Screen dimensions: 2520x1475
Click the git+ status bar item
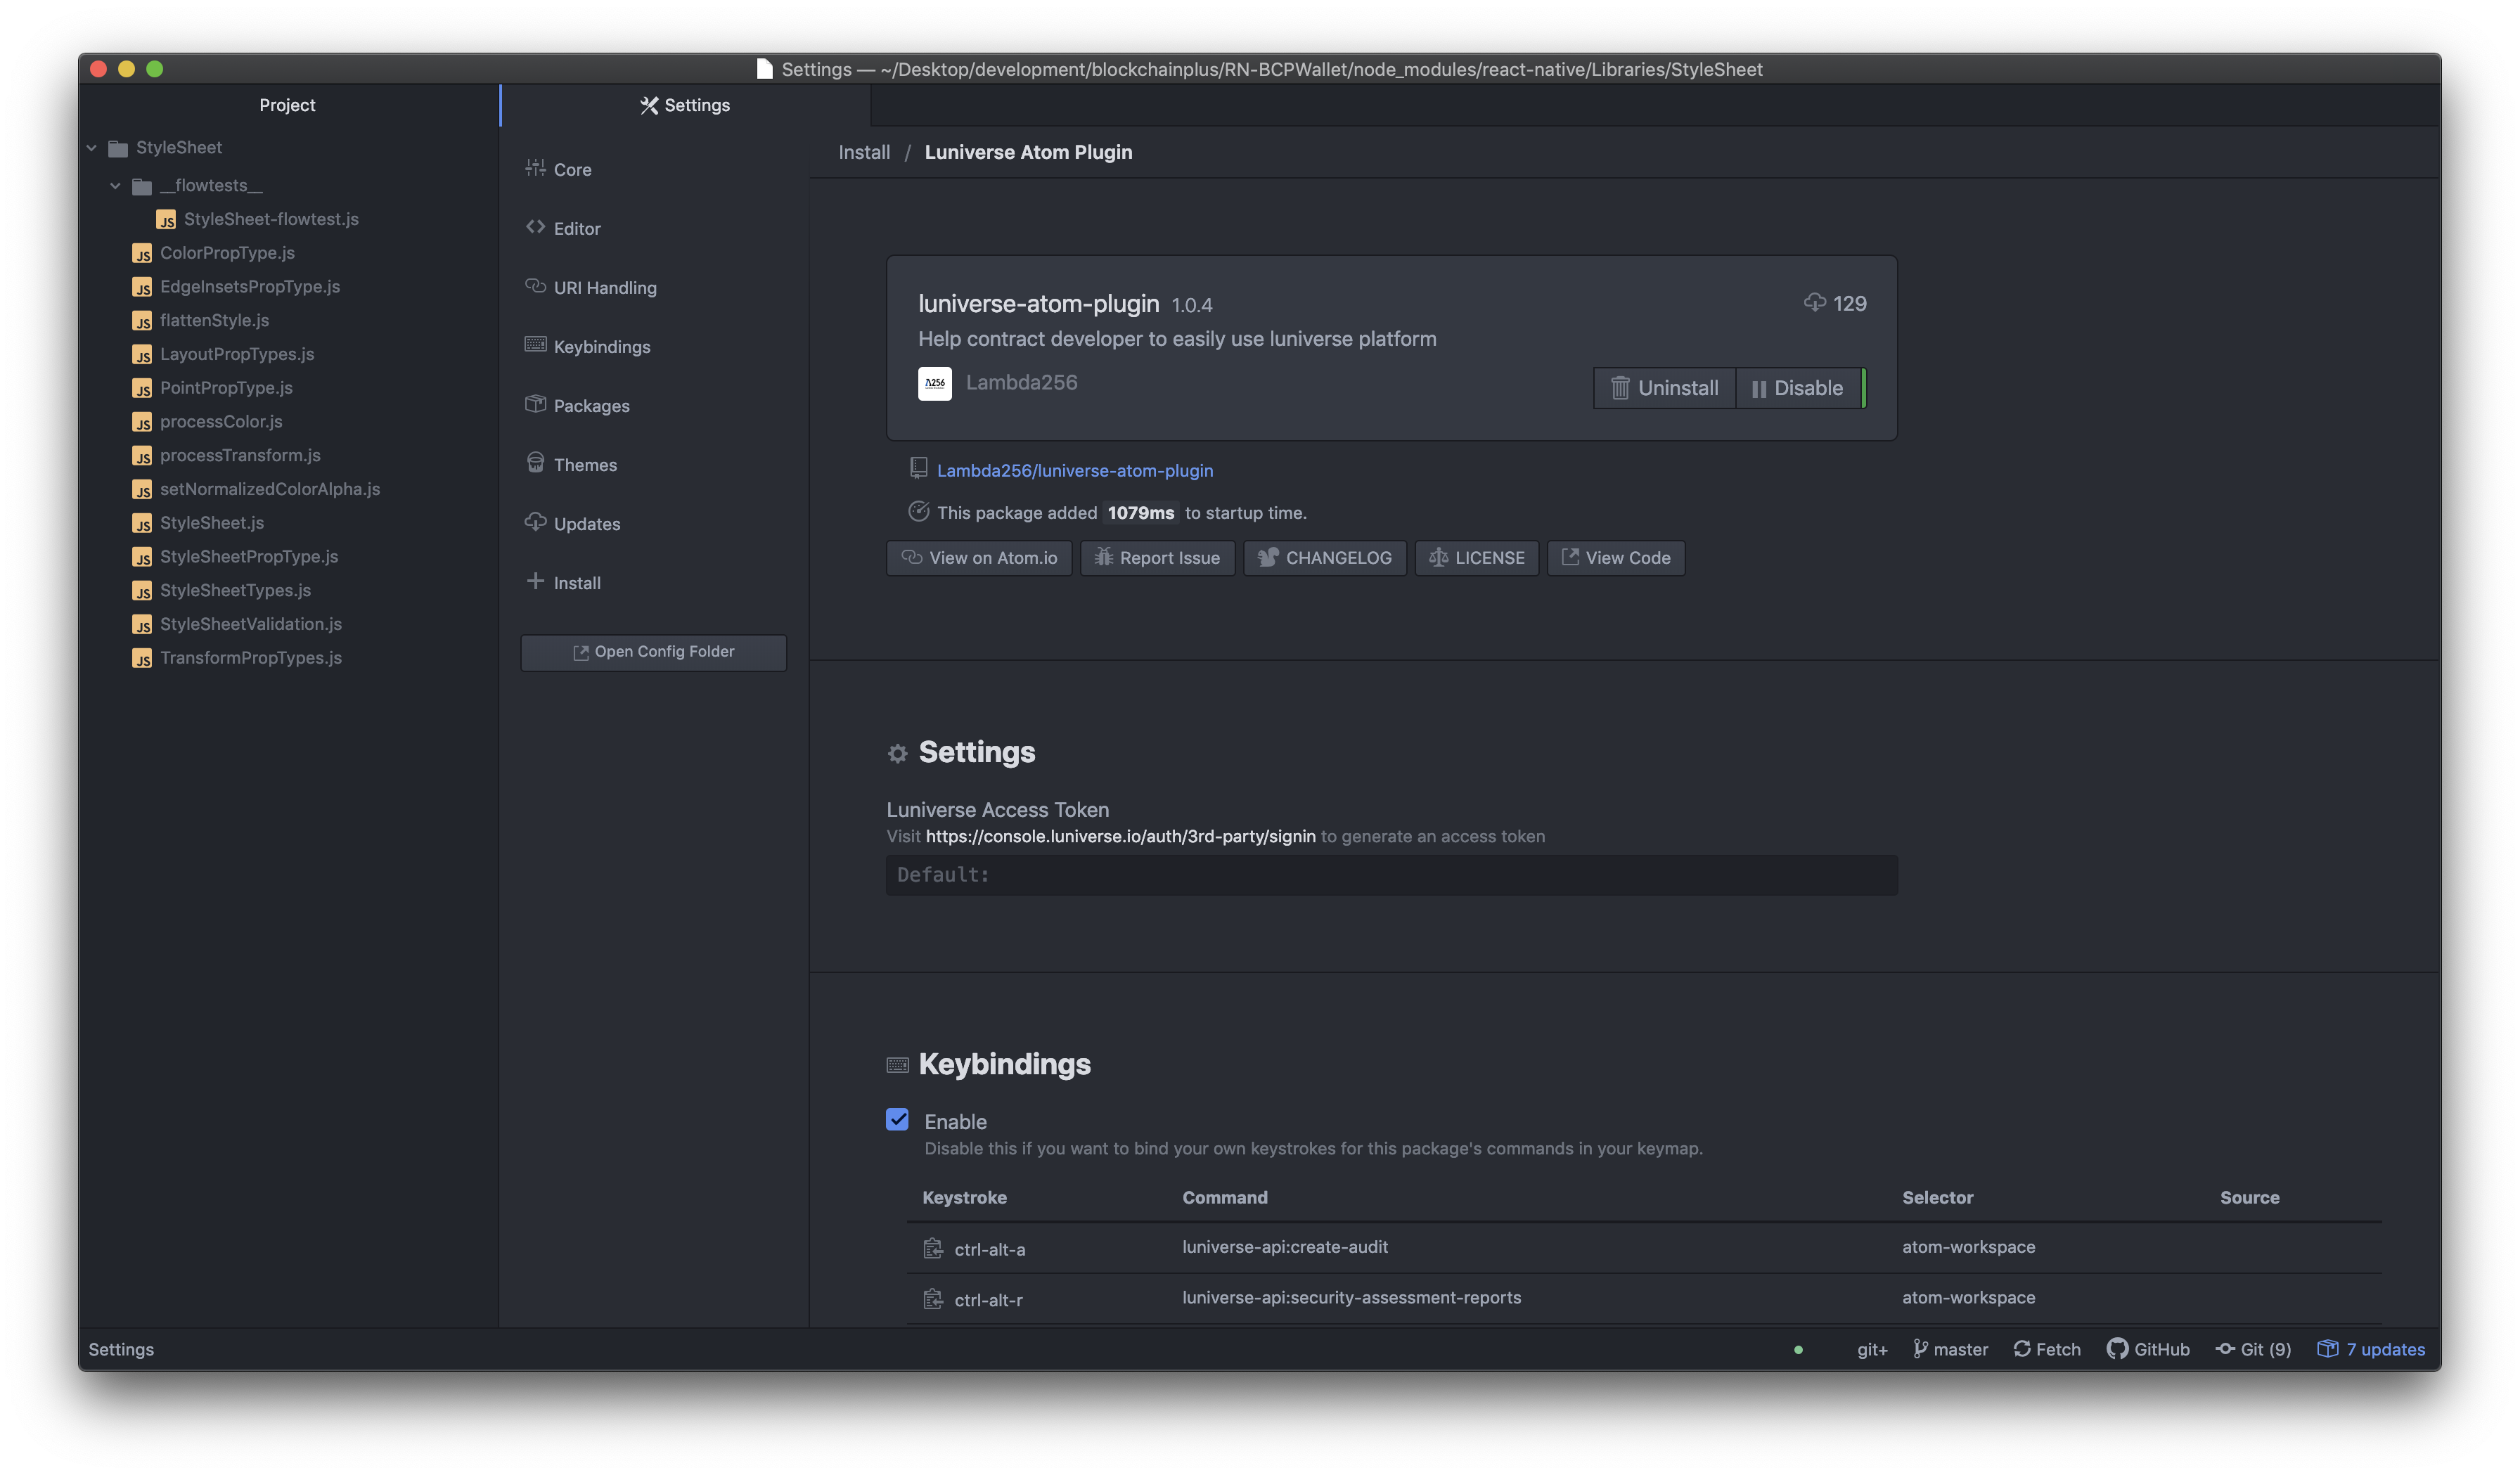point(1872,1349)
